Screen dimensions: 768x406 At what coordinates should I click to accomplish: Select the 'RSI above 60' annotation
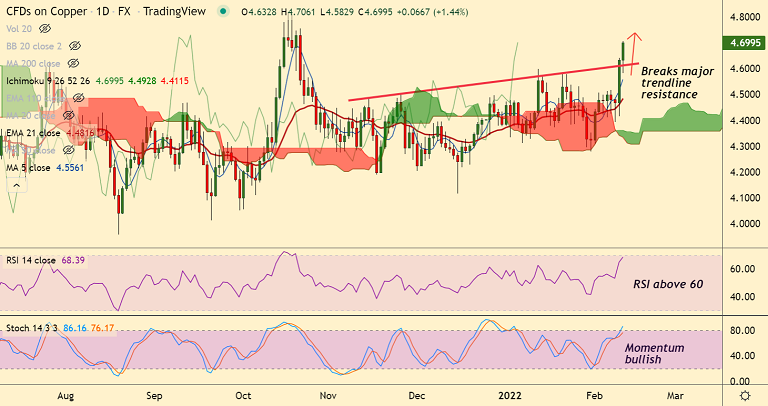pos(668,284)
